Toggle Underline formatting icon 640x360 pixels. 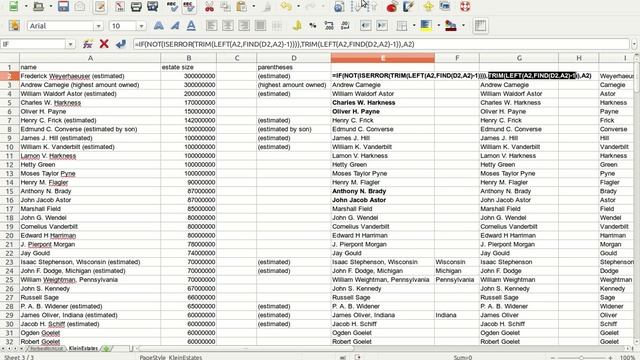pyautogui.click(x=191, y=26)
